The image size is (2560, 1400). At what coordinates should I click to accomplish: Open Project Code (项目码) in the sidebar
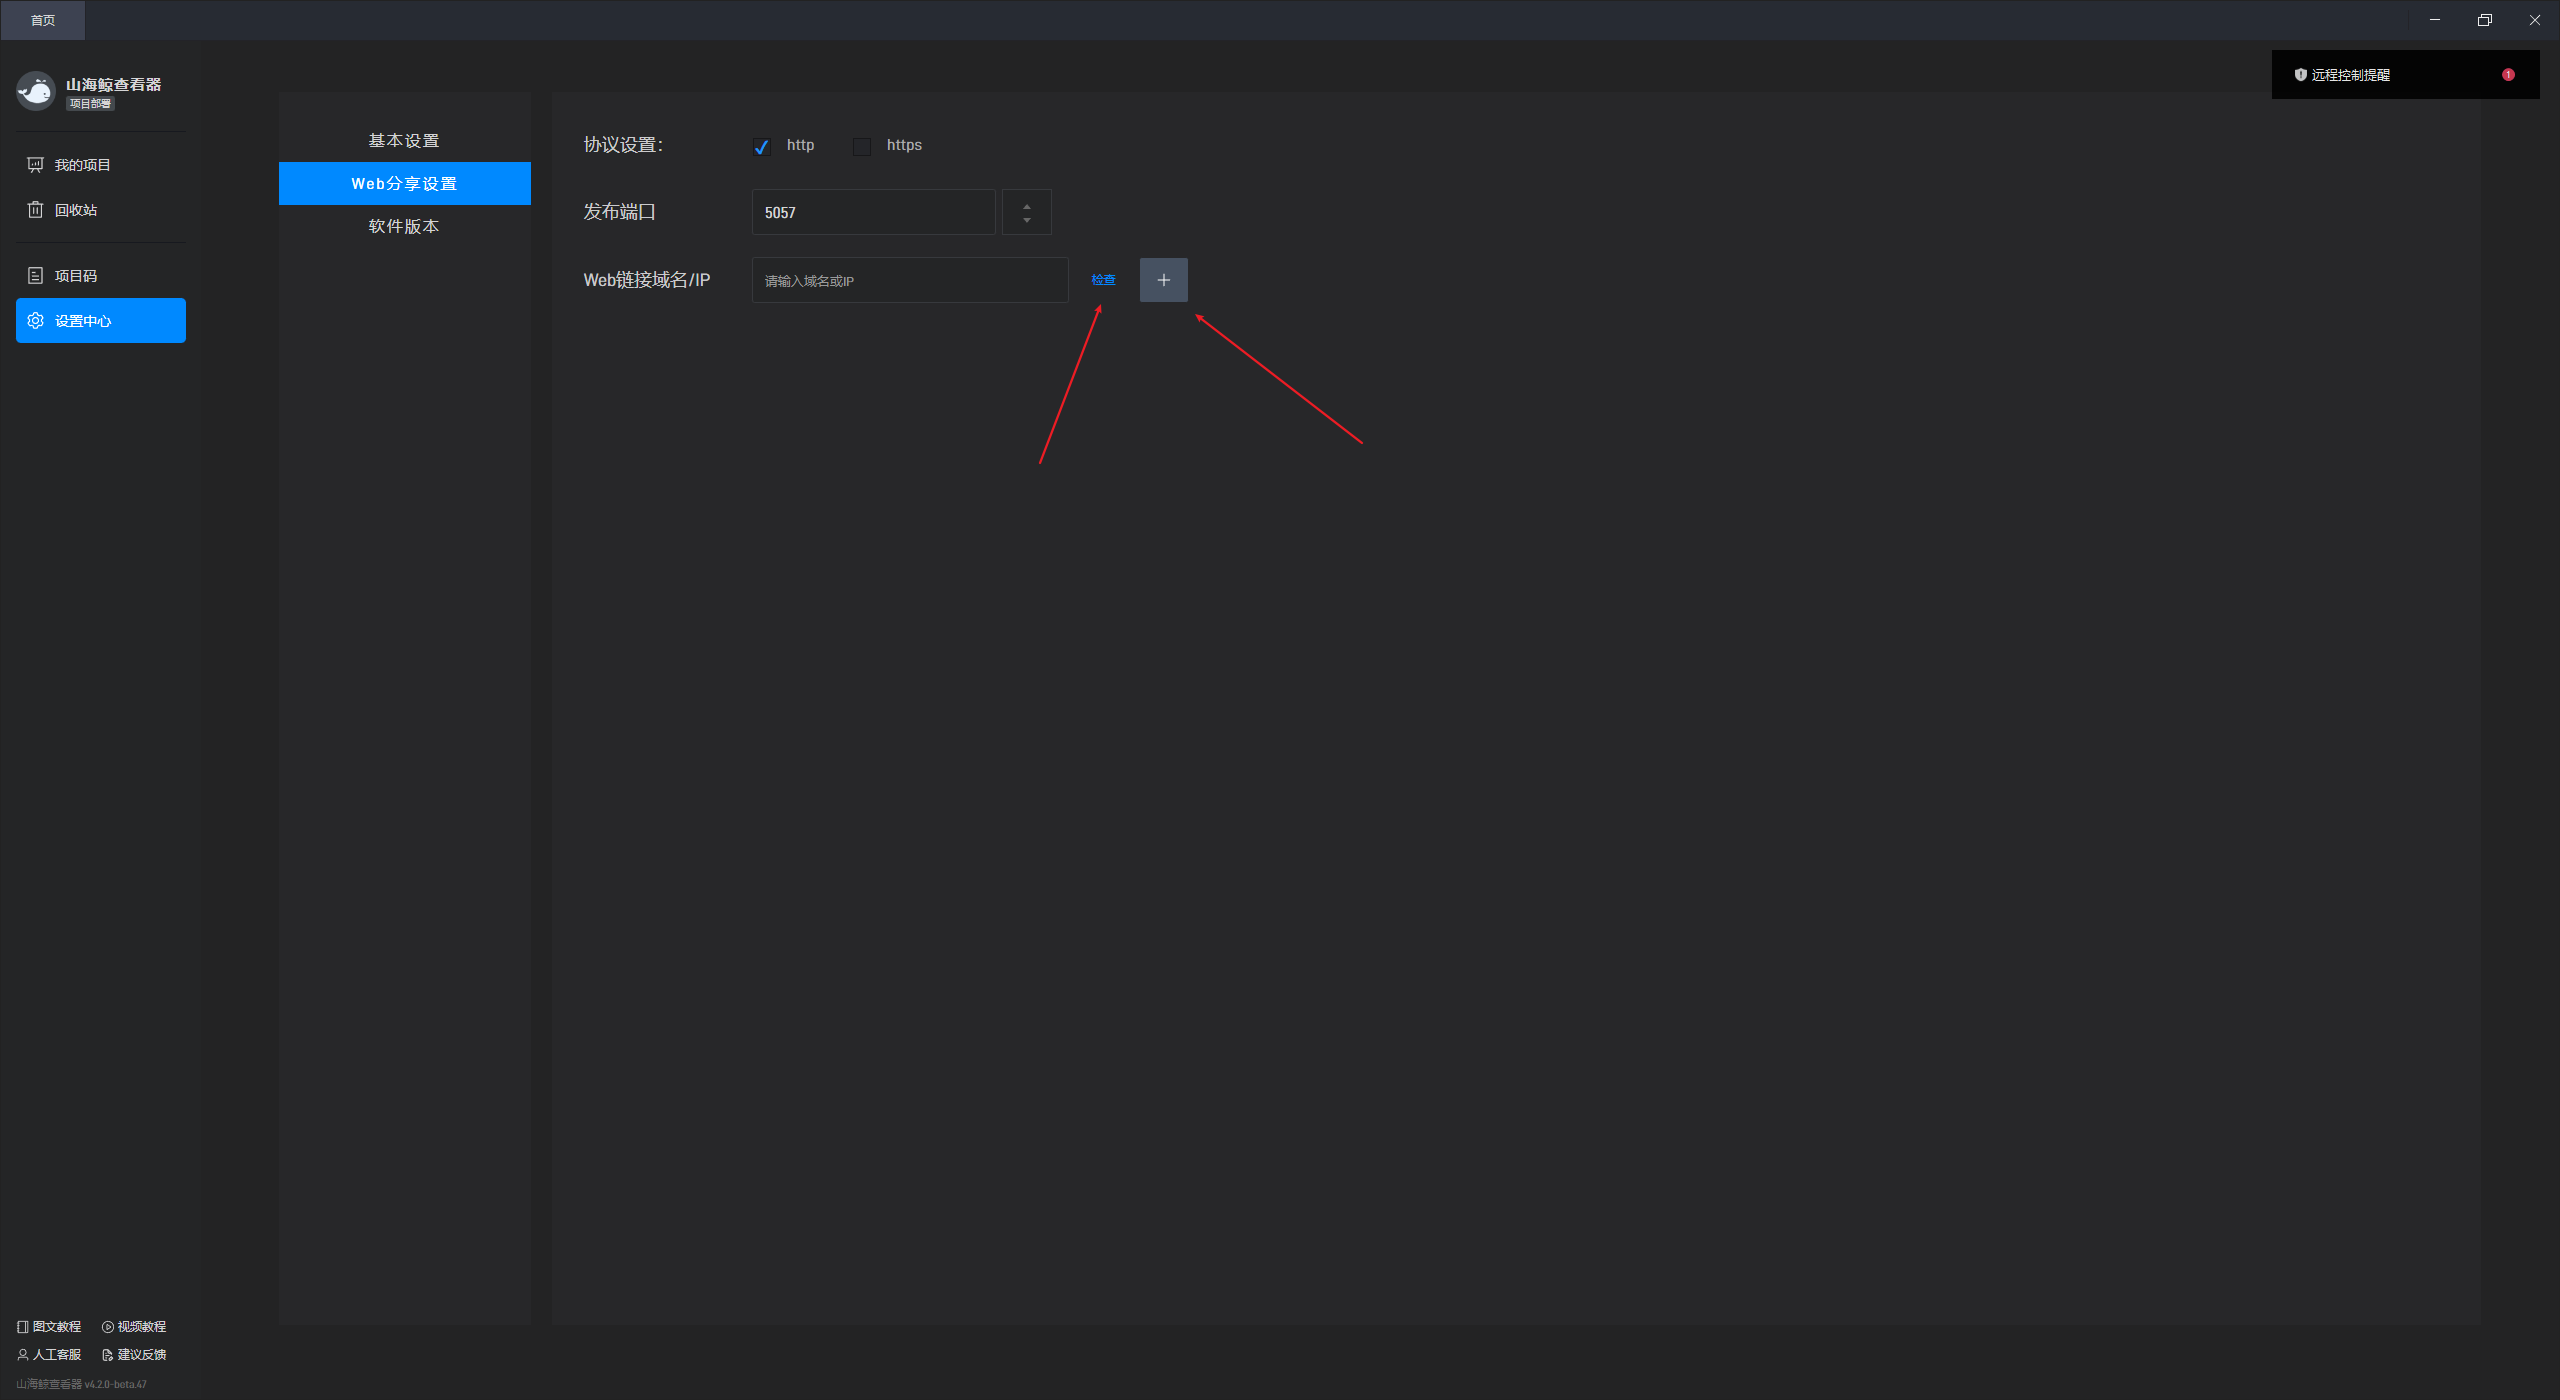[x=75, y=276]
